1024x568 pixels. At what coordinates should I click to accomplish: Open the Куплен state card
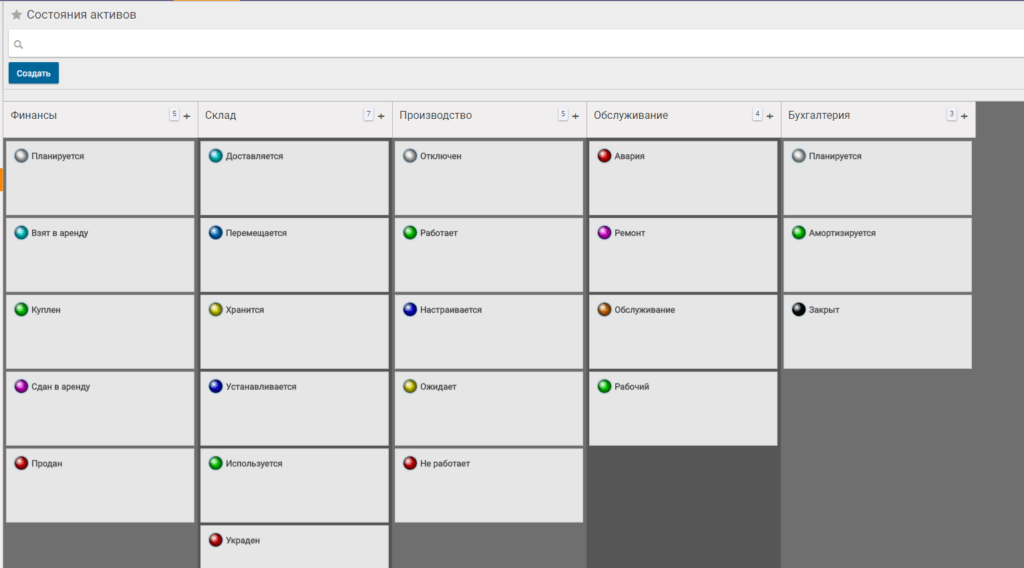[100, 332]
